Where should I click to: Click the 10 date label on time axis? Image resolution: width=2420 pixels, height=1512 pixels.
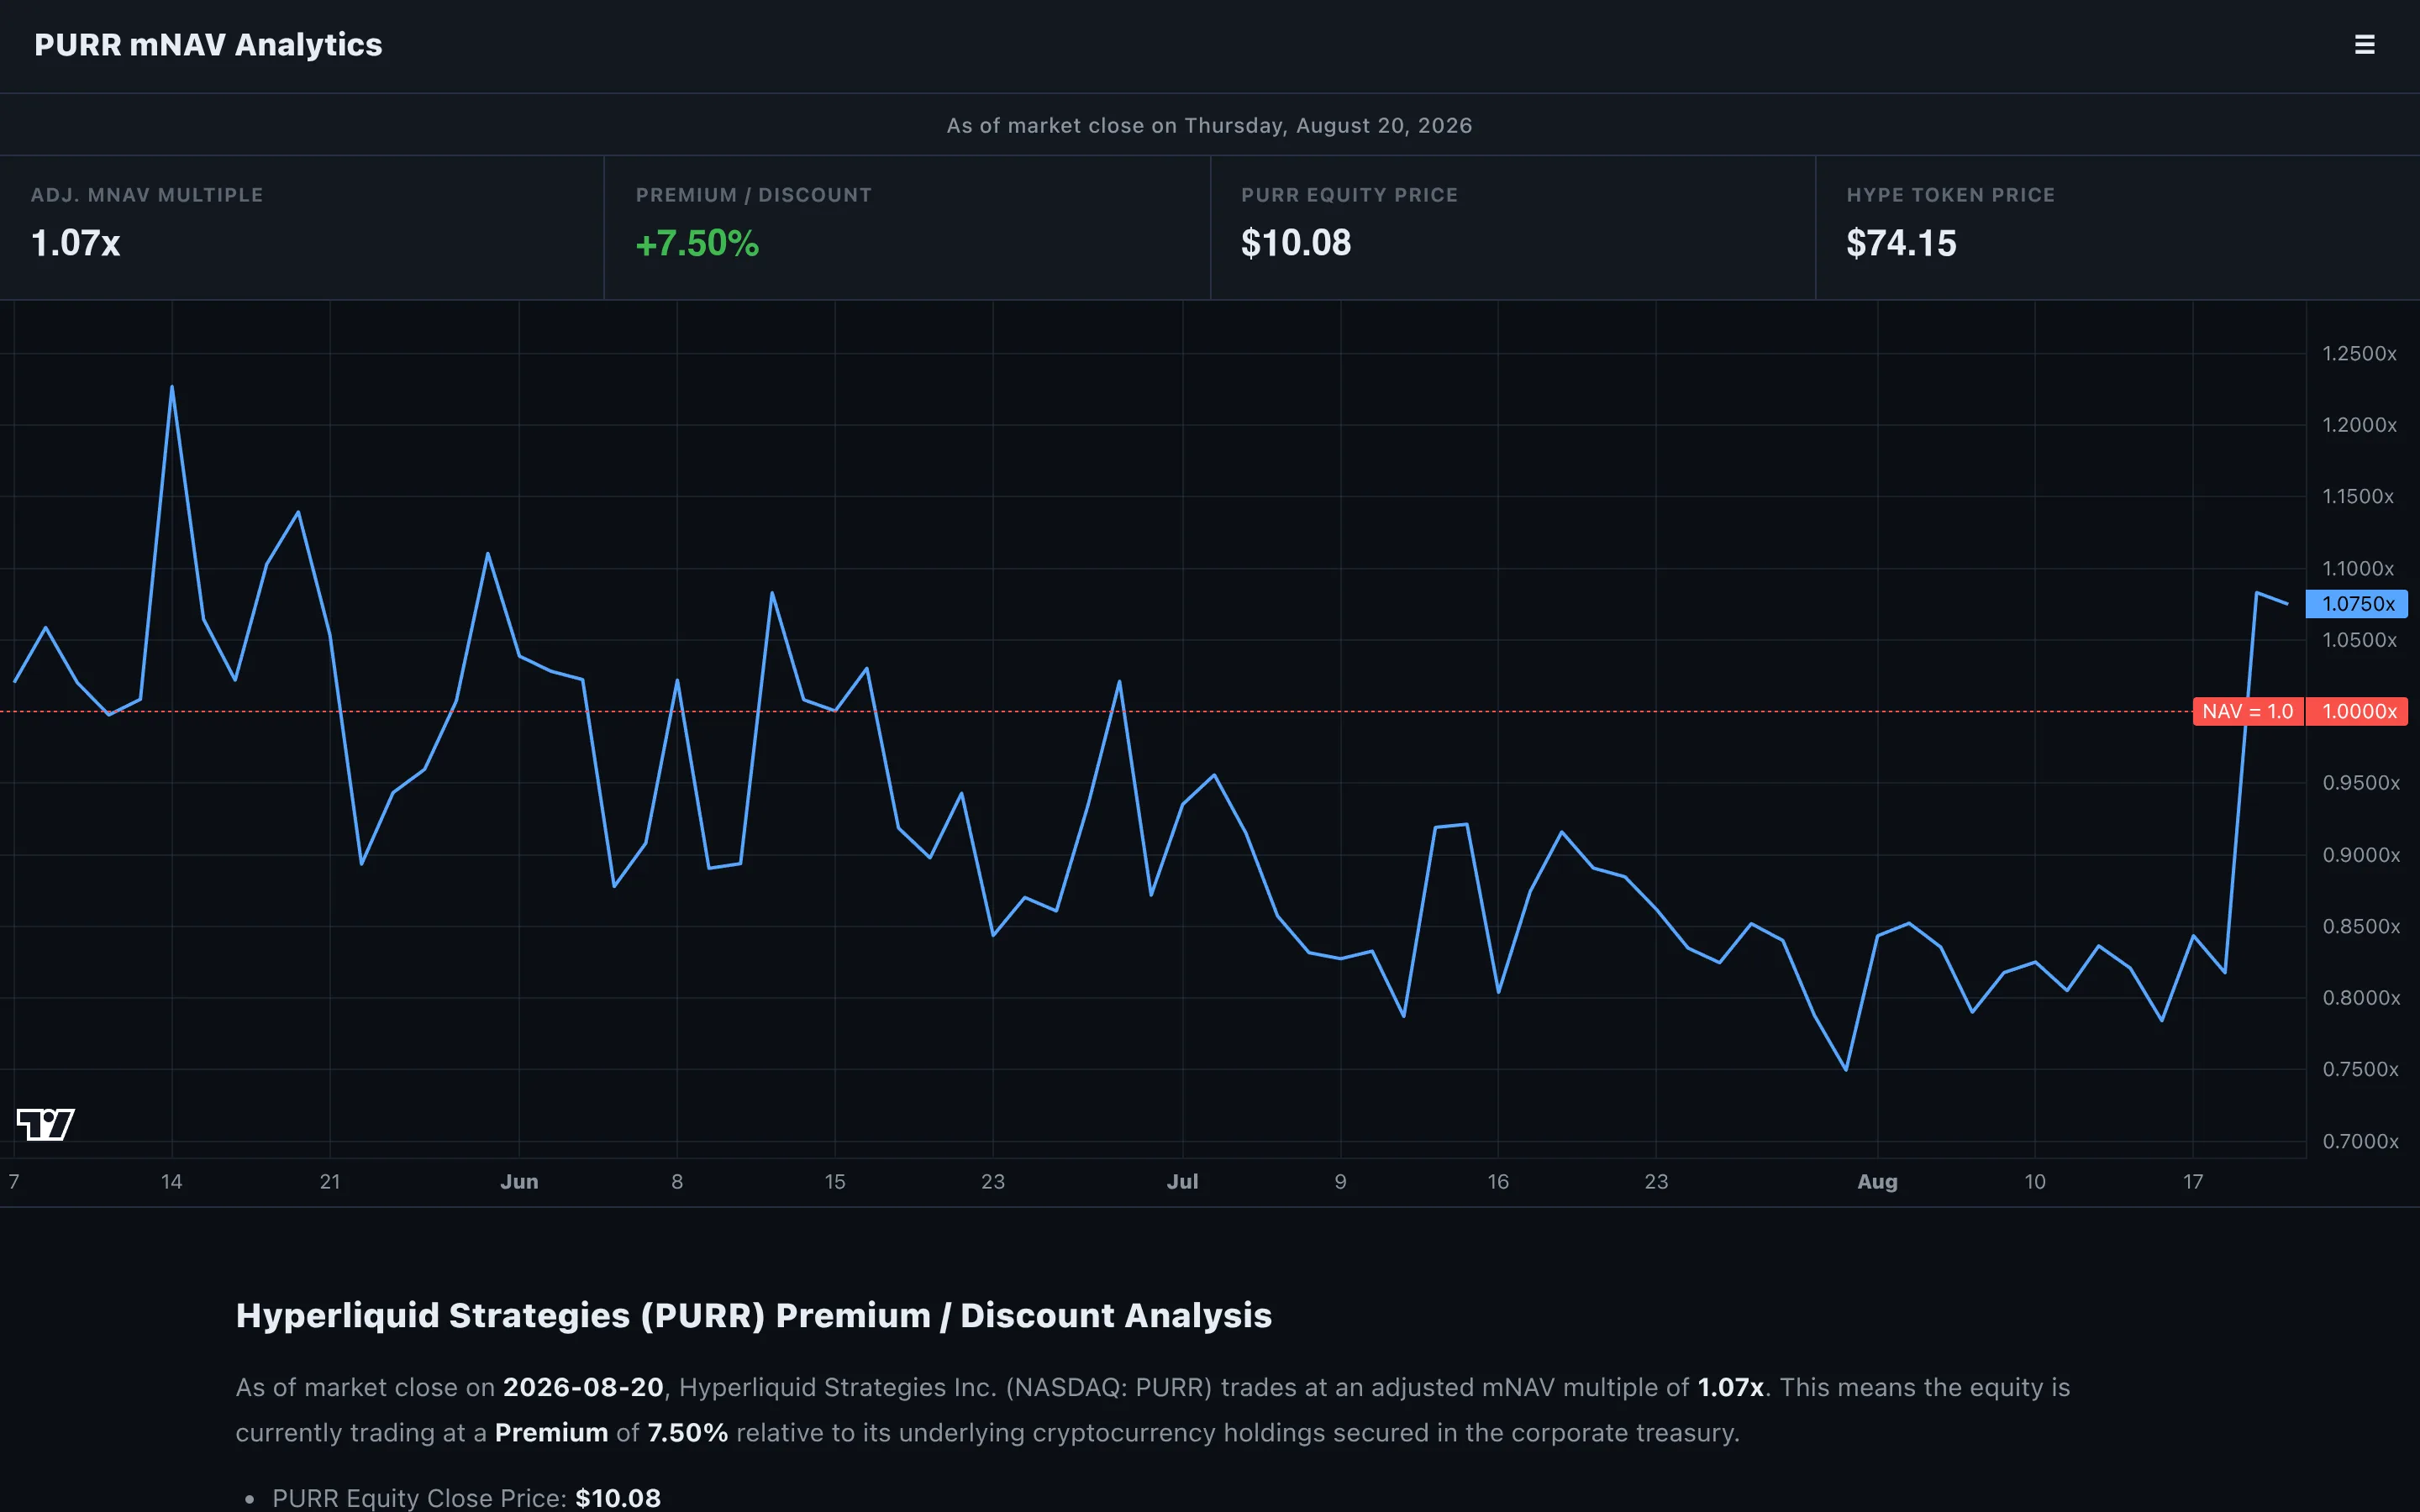(2035, 1182)
